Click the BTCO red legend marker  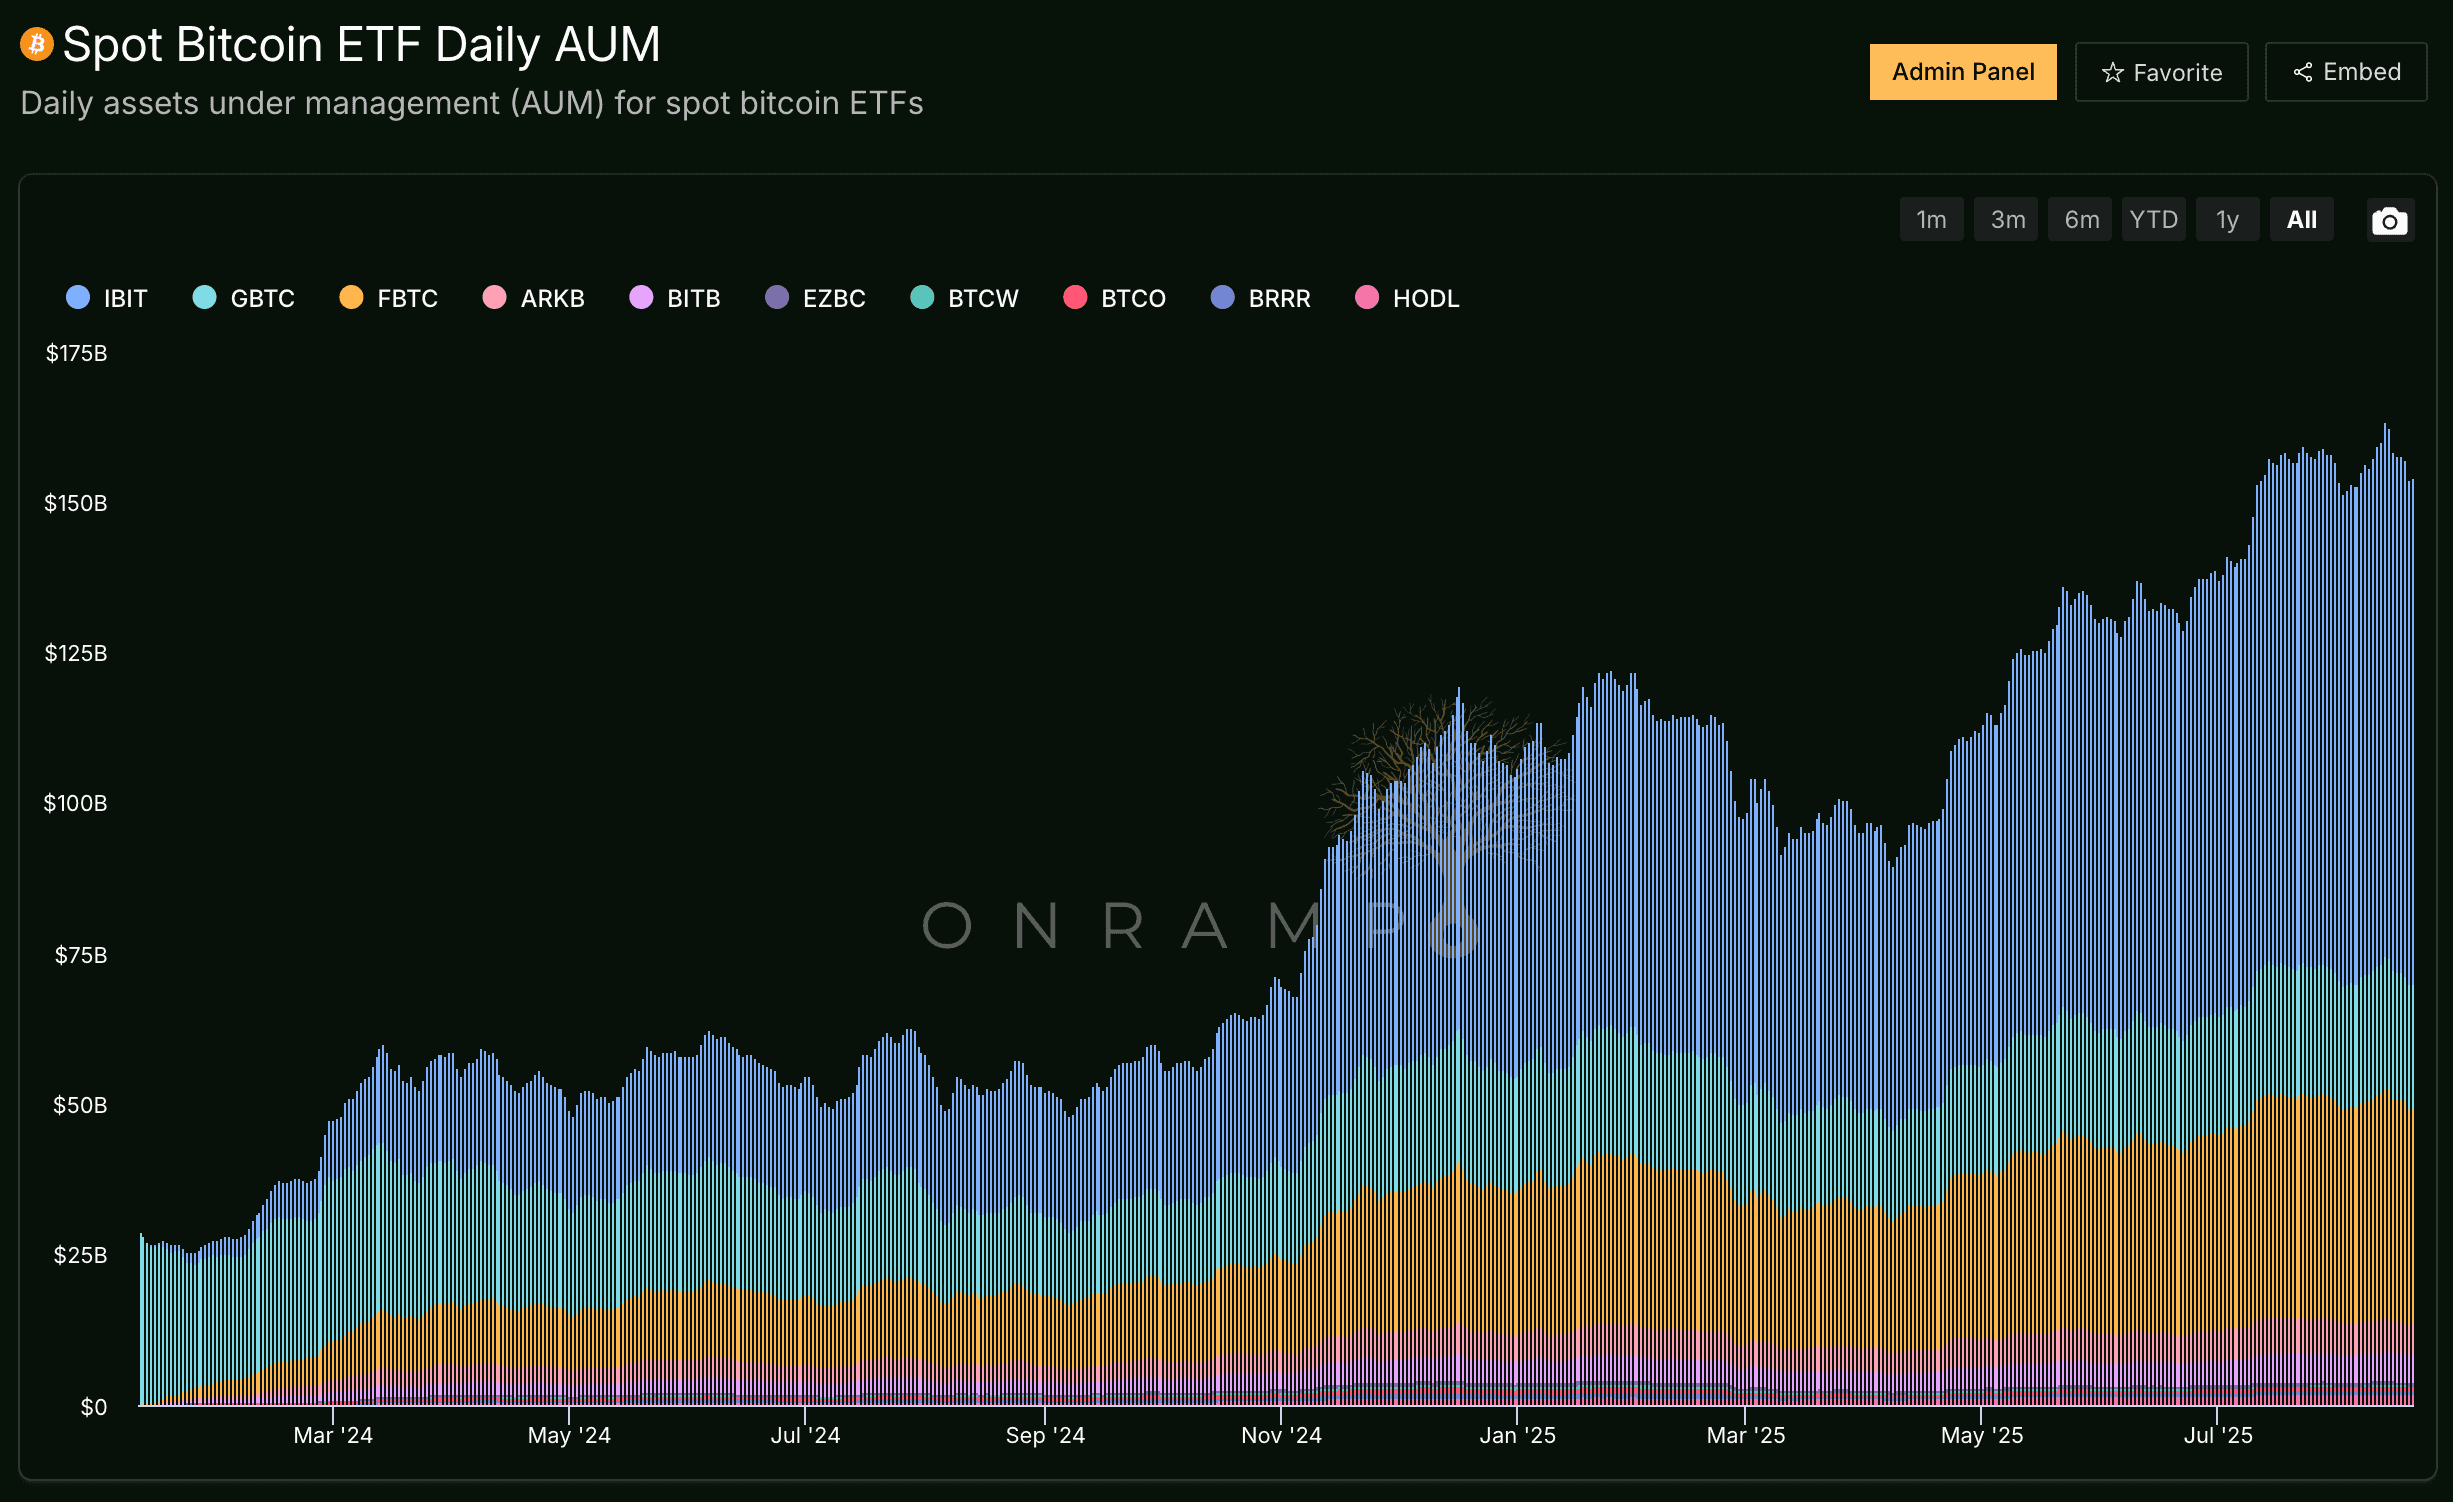coord(1075,298)
